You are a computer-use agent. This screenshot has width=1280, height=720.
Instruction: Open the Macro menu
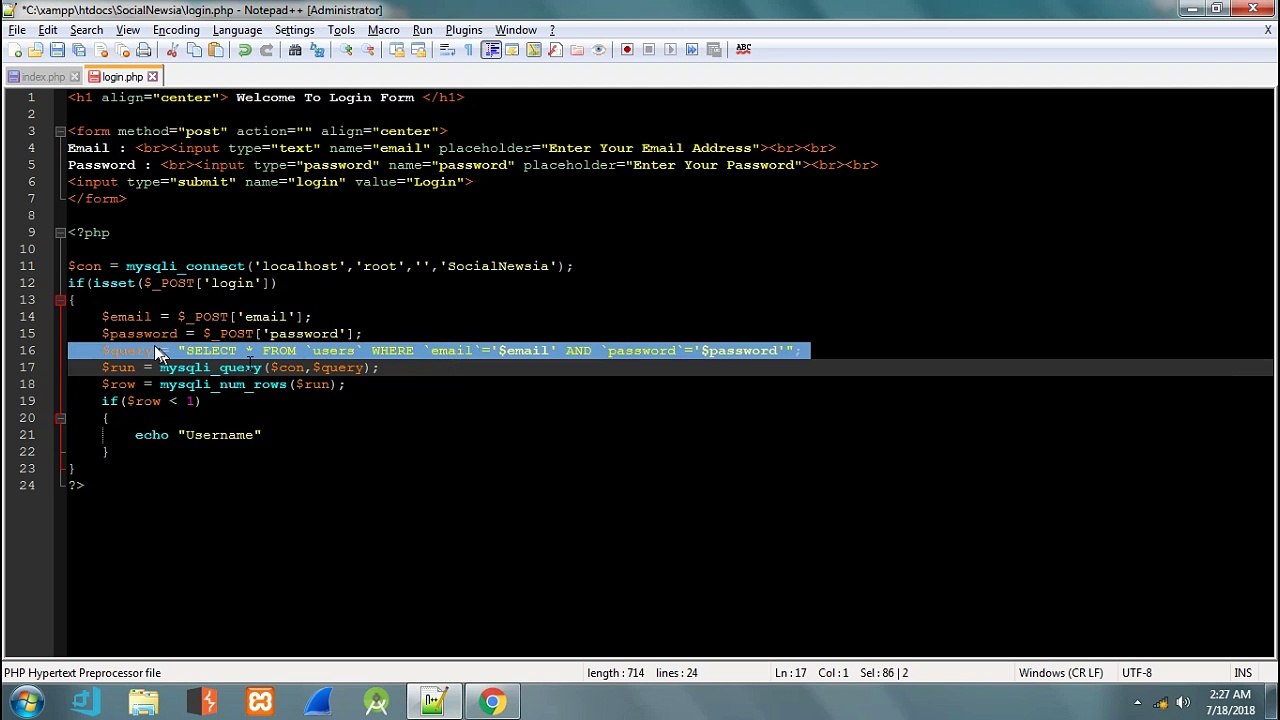click(383, 30)
